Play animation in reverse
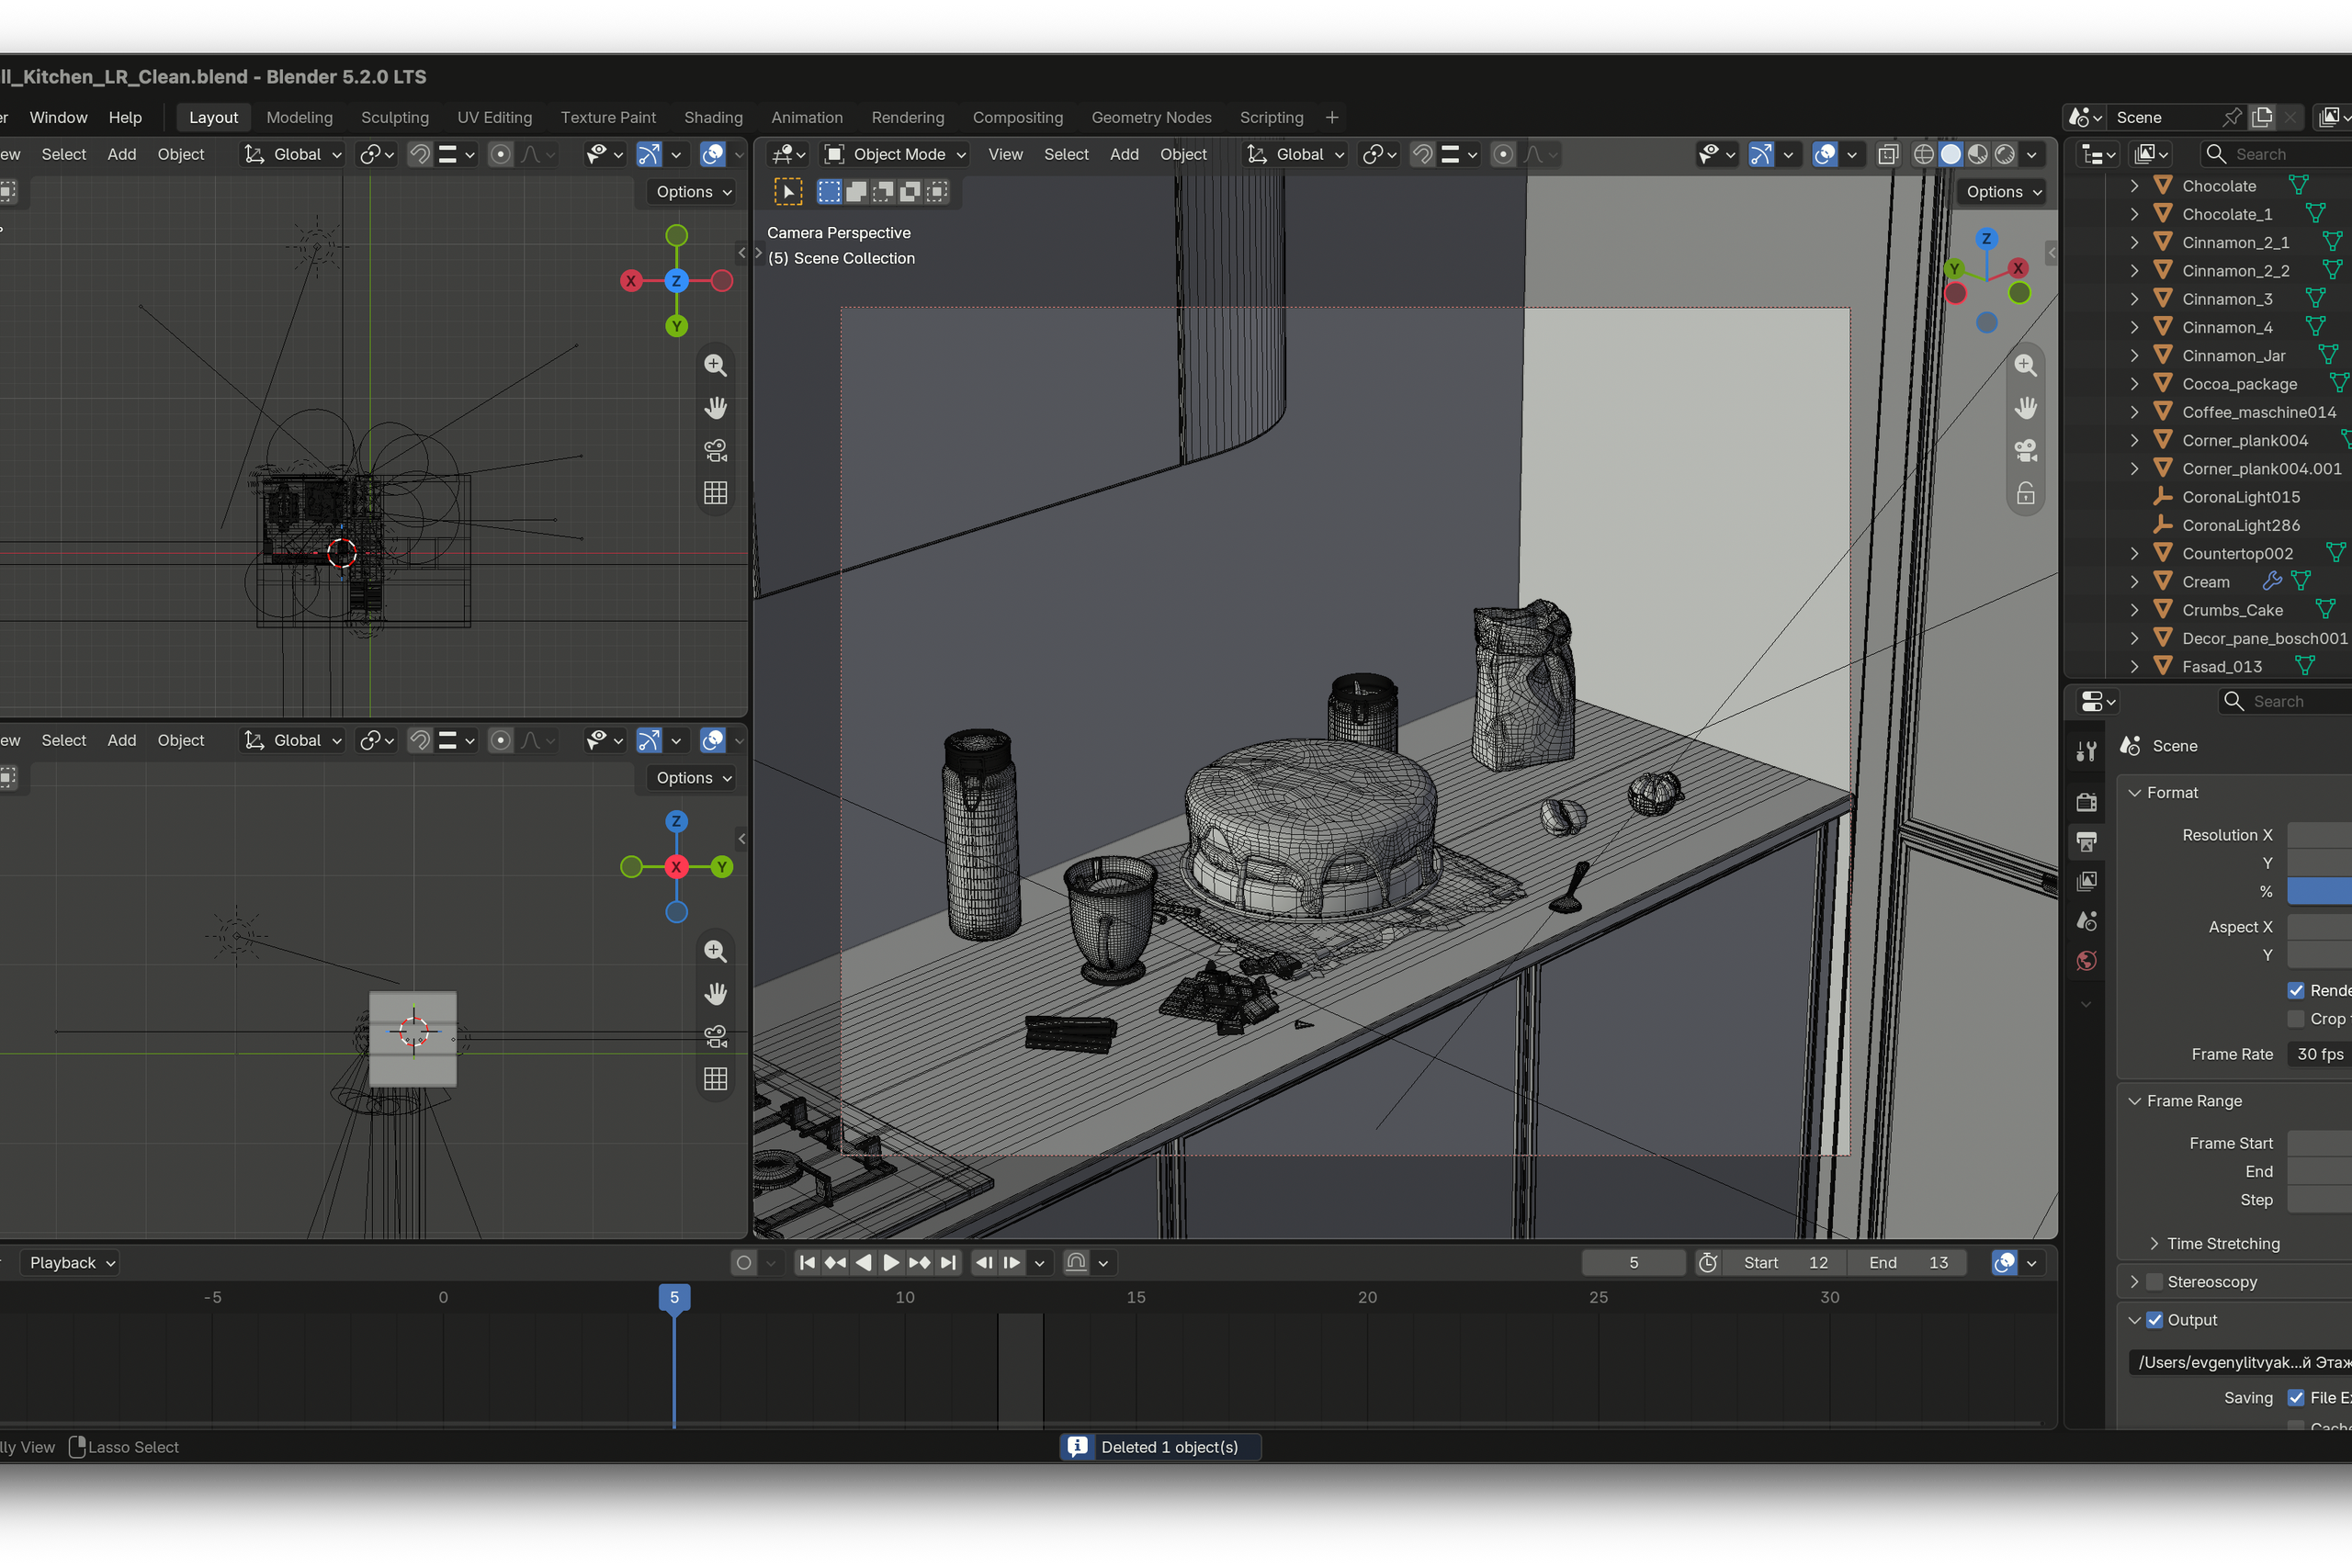This screenshot has width=2352, height=1568. [x=863, y=1262]
